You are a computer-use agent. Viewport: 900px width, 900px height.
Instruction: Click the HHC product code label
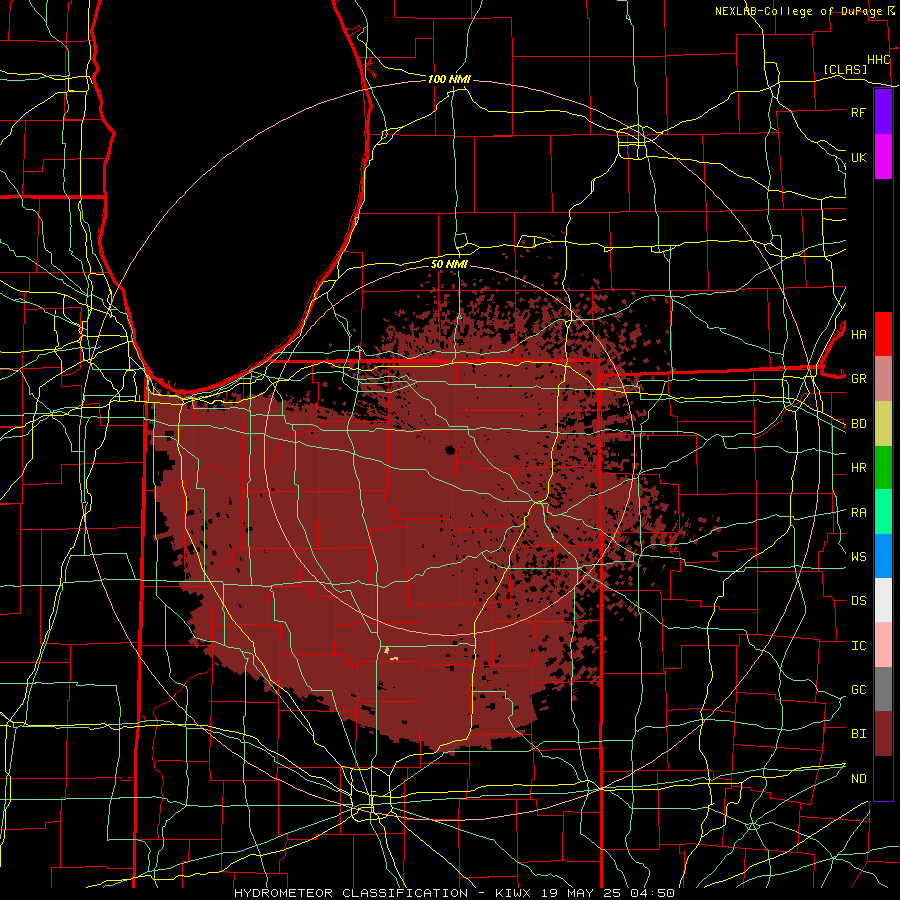878,60
